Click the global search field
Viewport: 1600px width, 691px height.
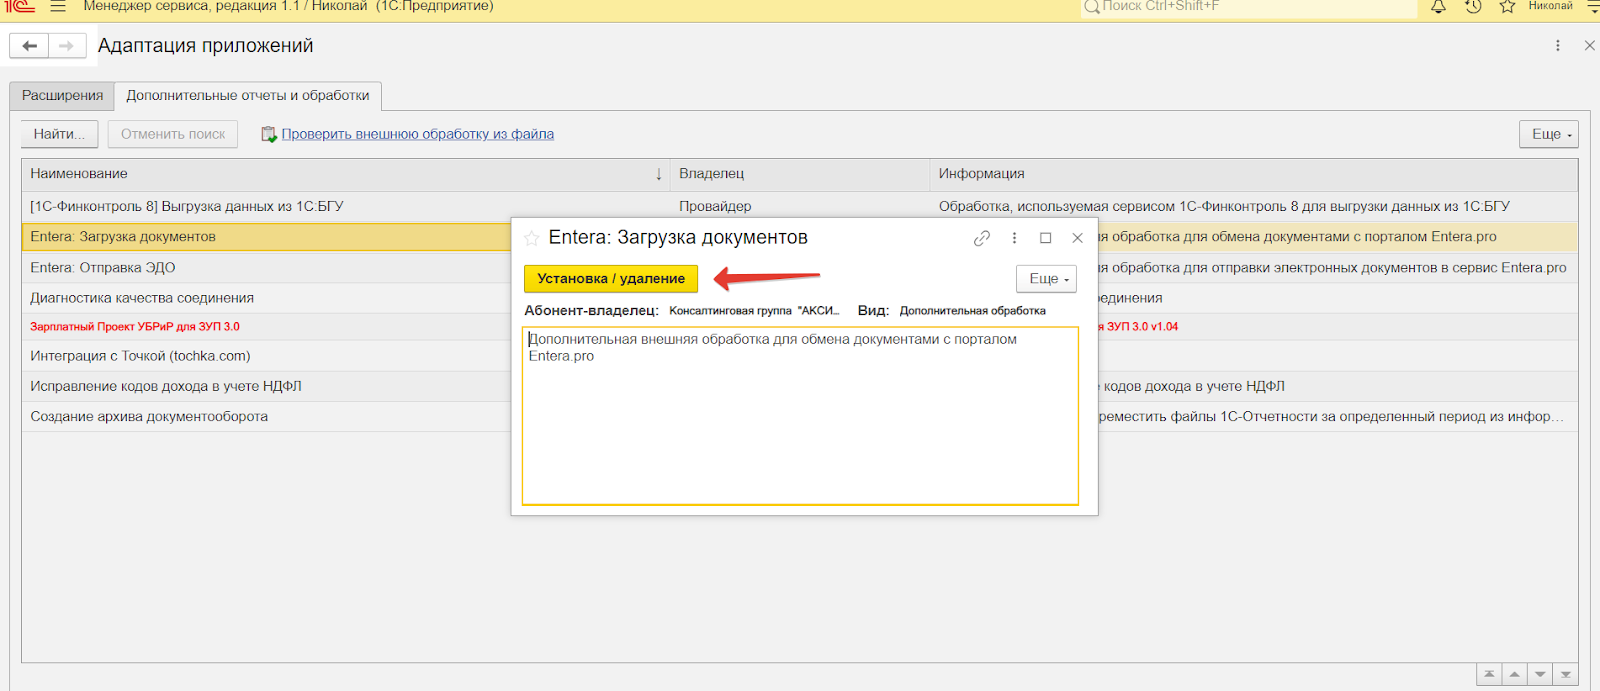coord(1249,6)
